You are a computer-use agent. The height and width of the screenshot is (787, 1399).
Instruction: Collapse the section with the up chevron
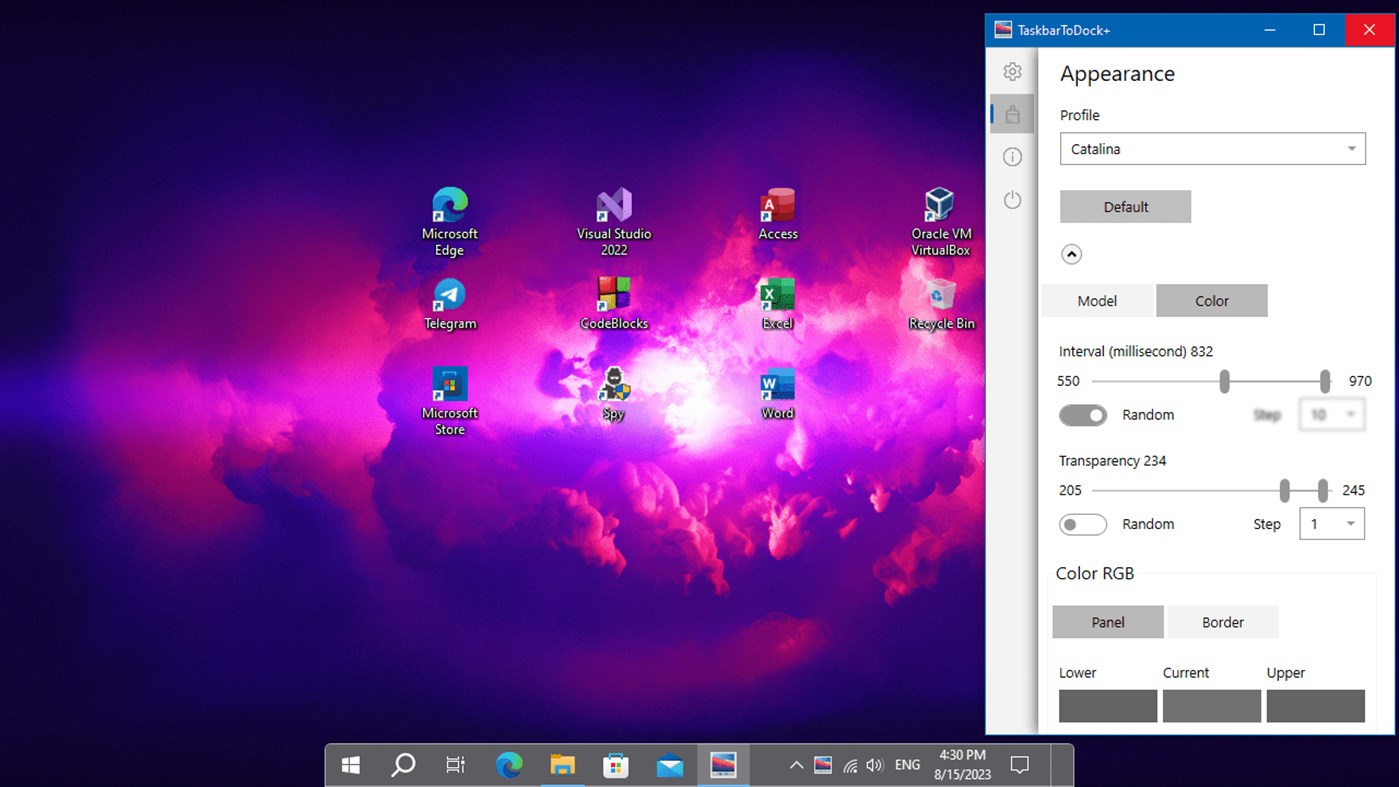click(1071, 254)
